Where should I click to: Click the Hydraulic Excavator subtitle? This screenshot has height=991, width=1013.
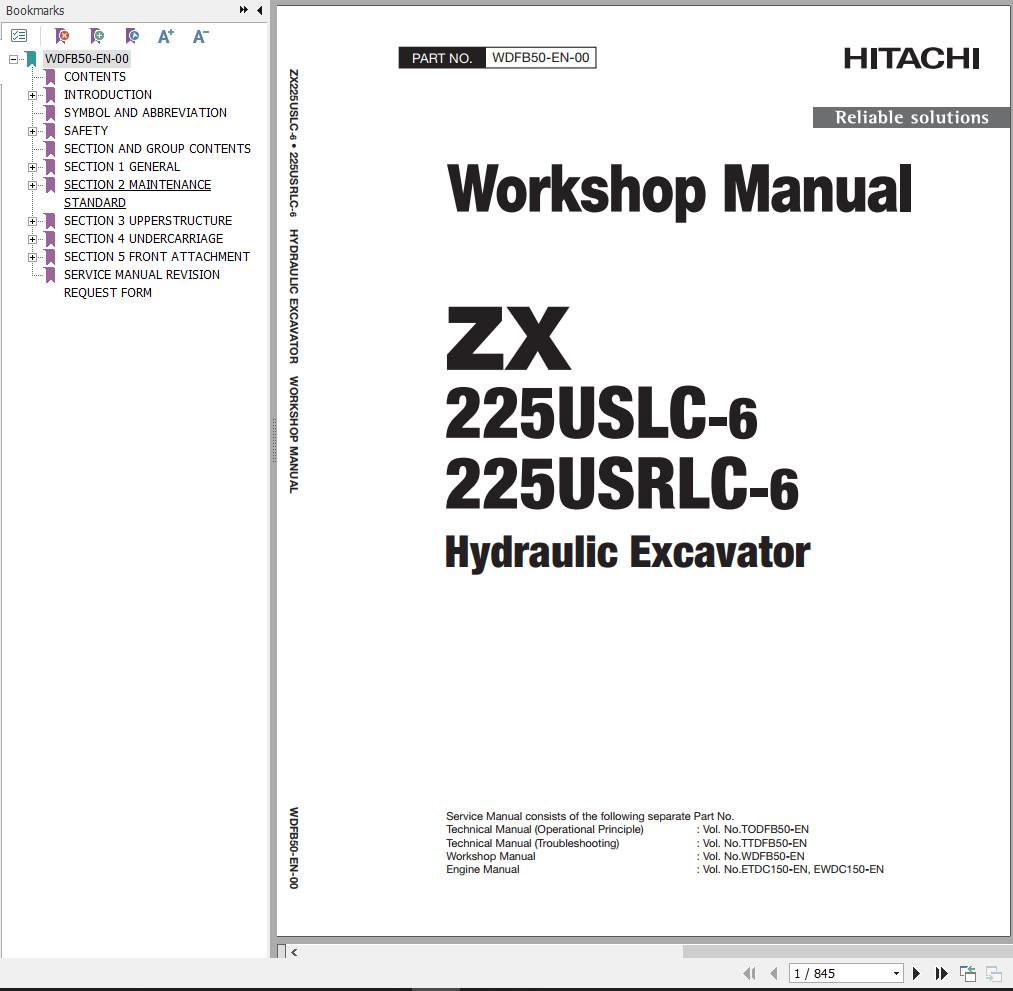pos(627,553)
